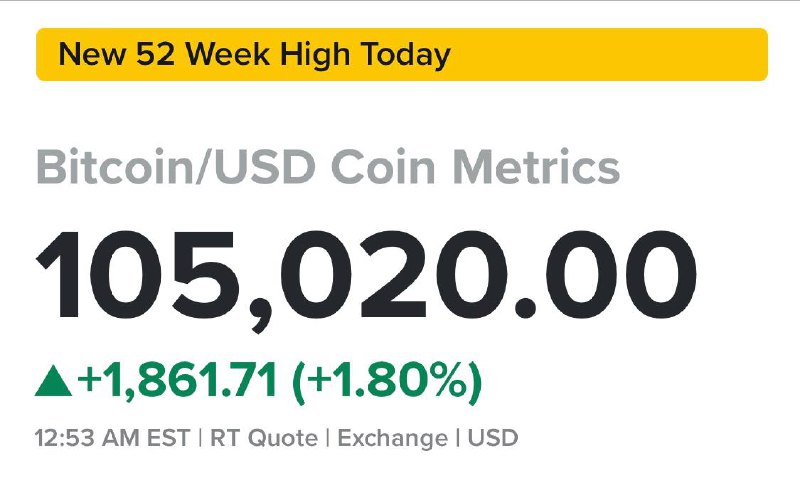Click the word Week in the banner
800x500 pixels.
[228, 54]
